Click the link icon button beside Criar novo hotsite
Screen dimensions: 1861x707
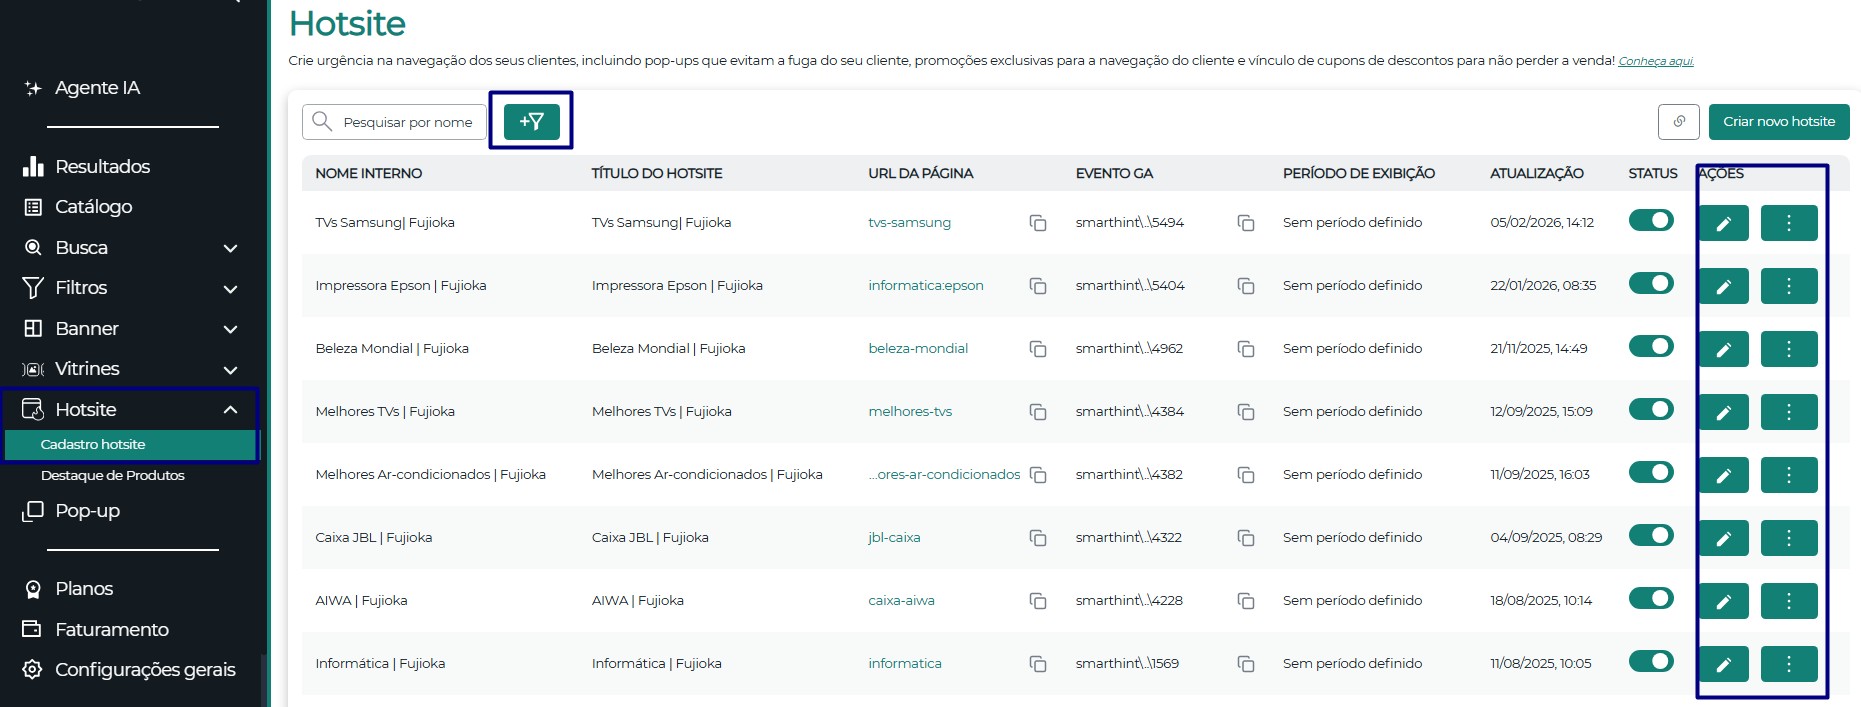[x=1679, y=121]
